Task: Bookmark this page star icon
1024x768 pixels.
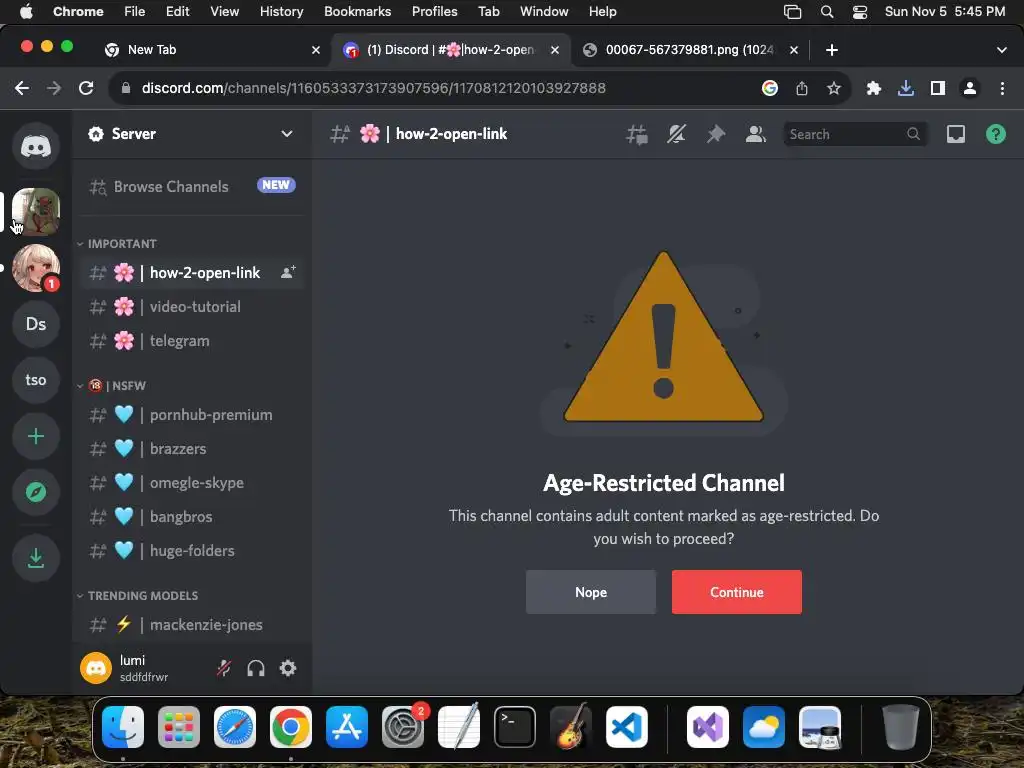Action: pos(834,88)
